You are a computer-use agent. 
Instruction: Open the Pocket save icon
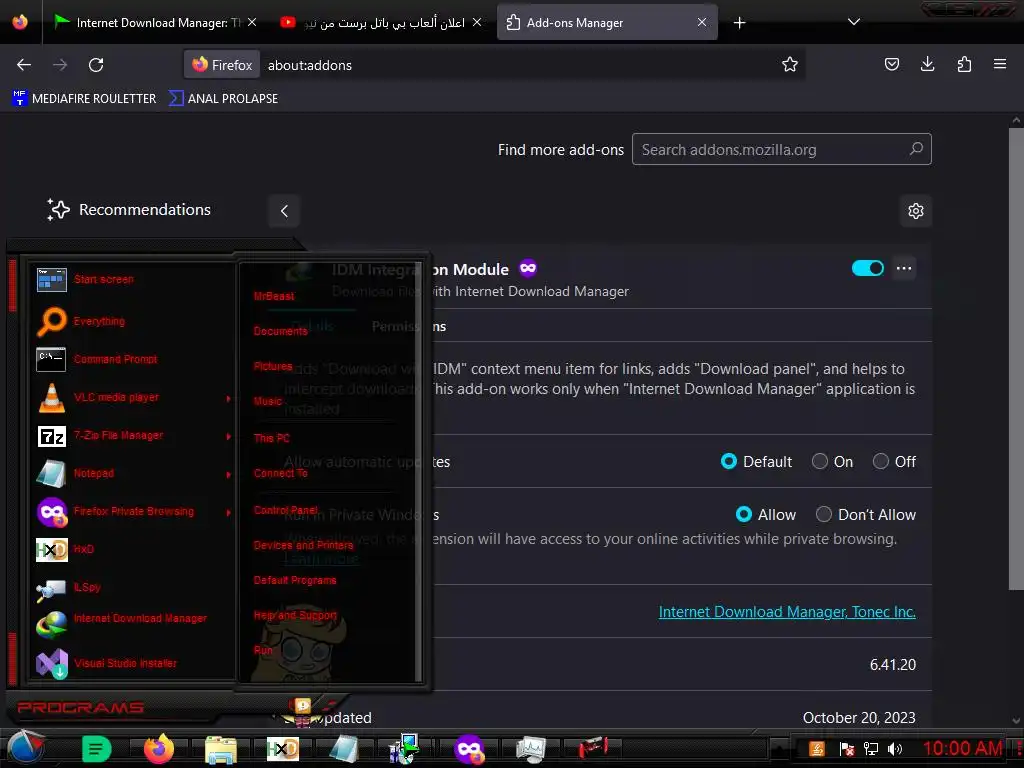click(x=891, y=64)
